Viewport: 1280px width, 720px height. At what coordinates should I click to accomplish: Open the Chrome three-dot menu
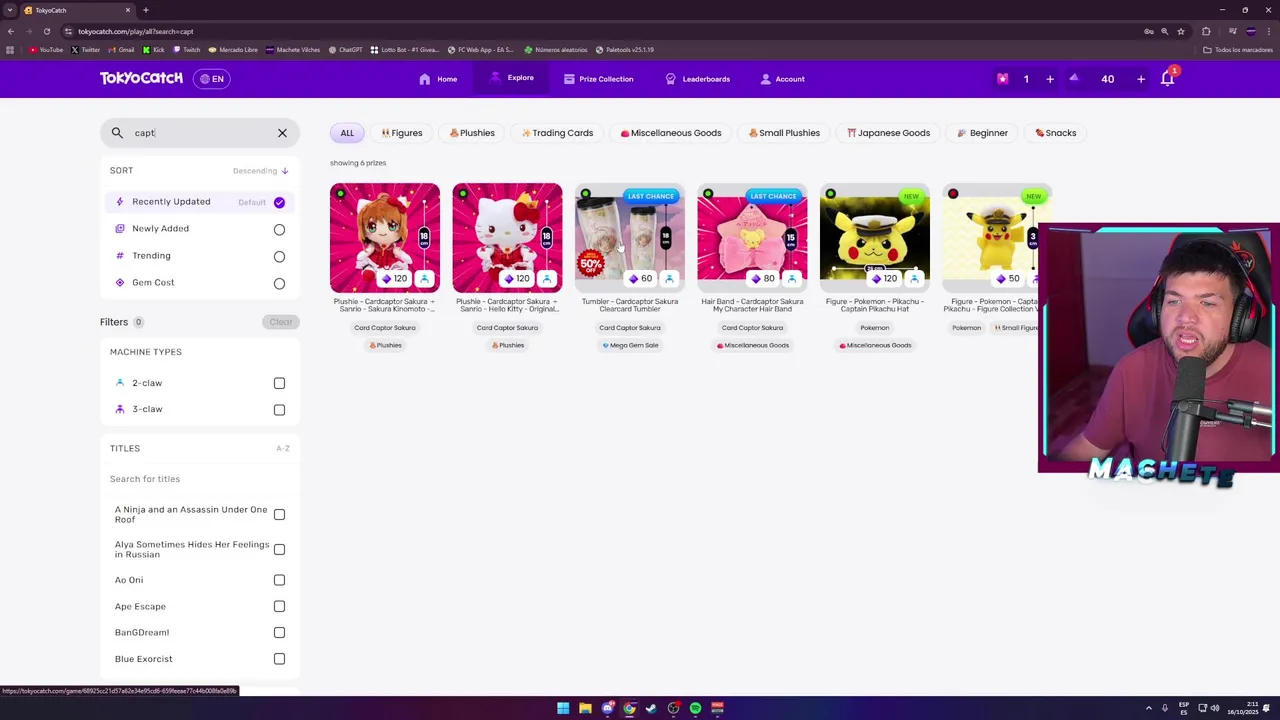(1269, 31)
